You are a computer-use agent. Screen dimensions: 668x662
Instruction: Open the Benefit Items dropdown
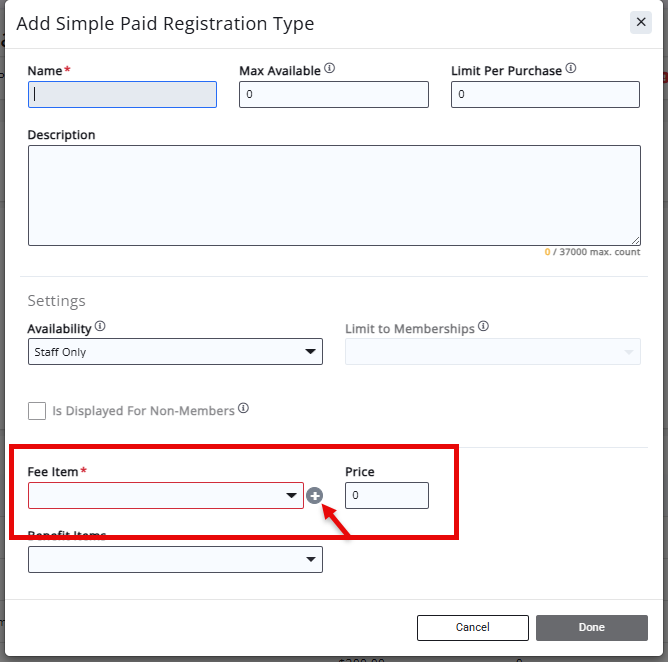[x=175, y=559]
